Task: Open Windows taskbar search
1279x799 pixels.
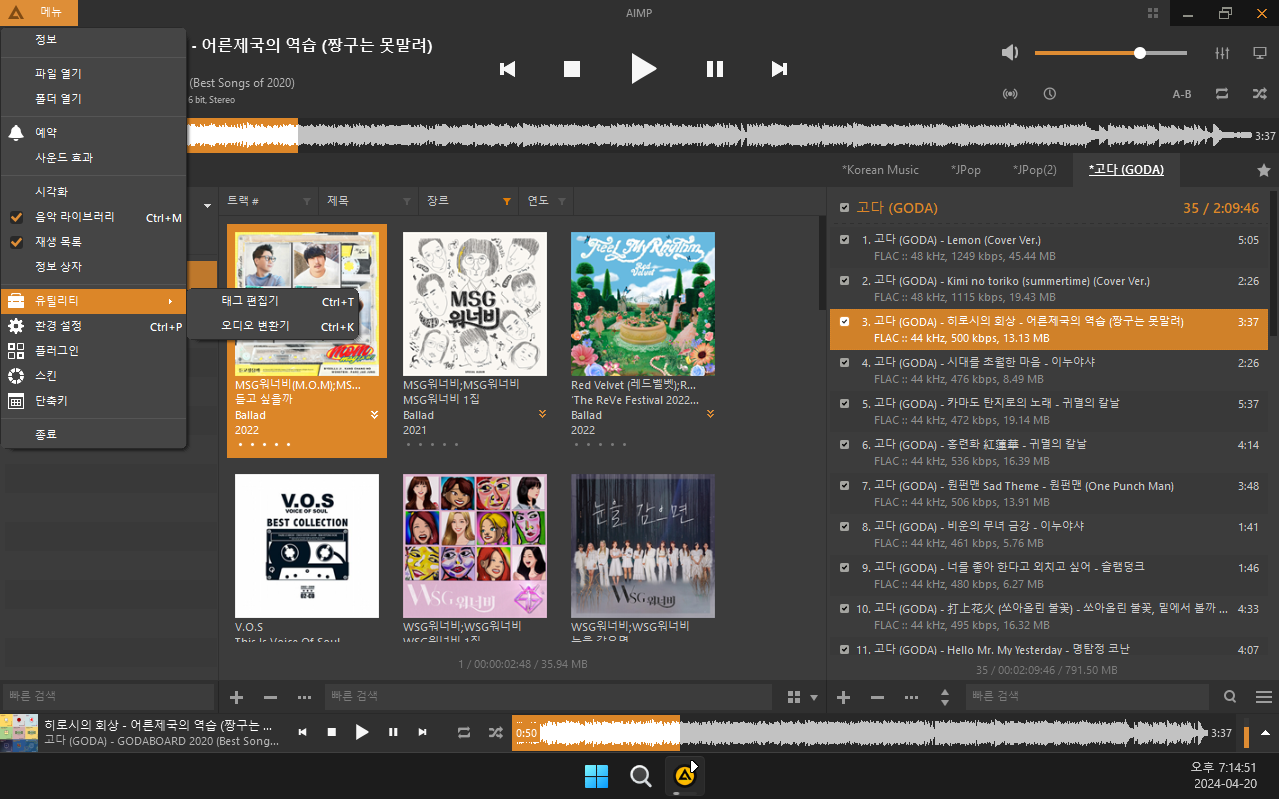Action: (x=640, y=776)
